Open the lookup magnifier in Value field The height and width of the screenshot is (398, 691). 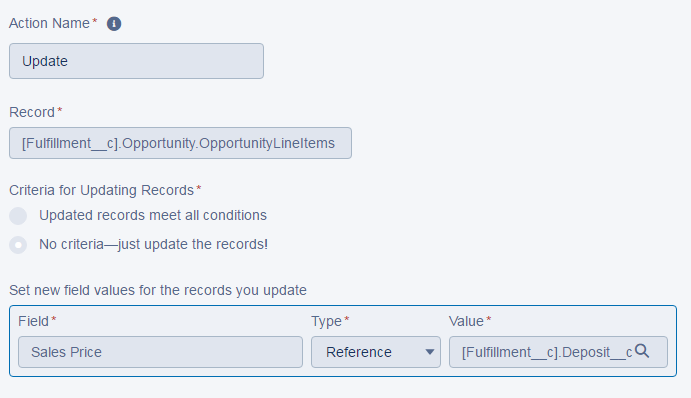pos(642,351)
